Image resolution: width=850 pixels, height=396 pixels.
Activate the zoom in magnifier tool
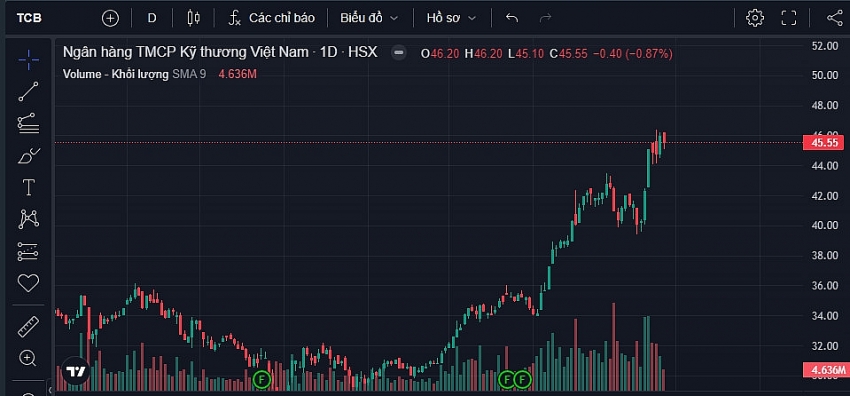point(28,358)
